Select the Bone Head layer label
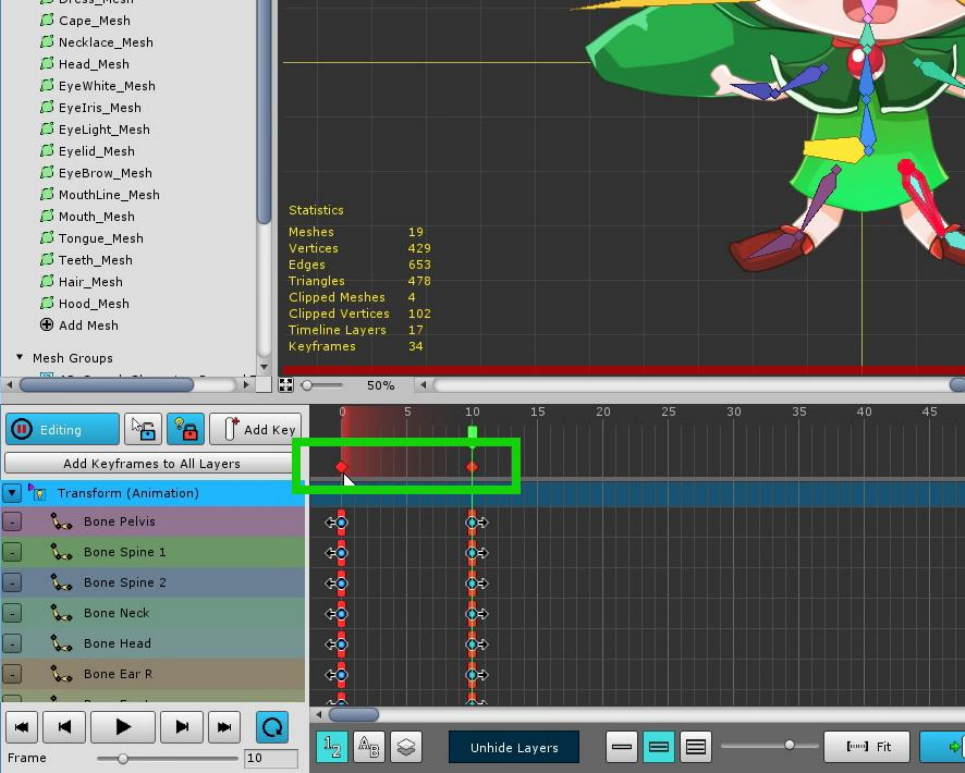Screen dimensions: 965x773 pos(117,644)
